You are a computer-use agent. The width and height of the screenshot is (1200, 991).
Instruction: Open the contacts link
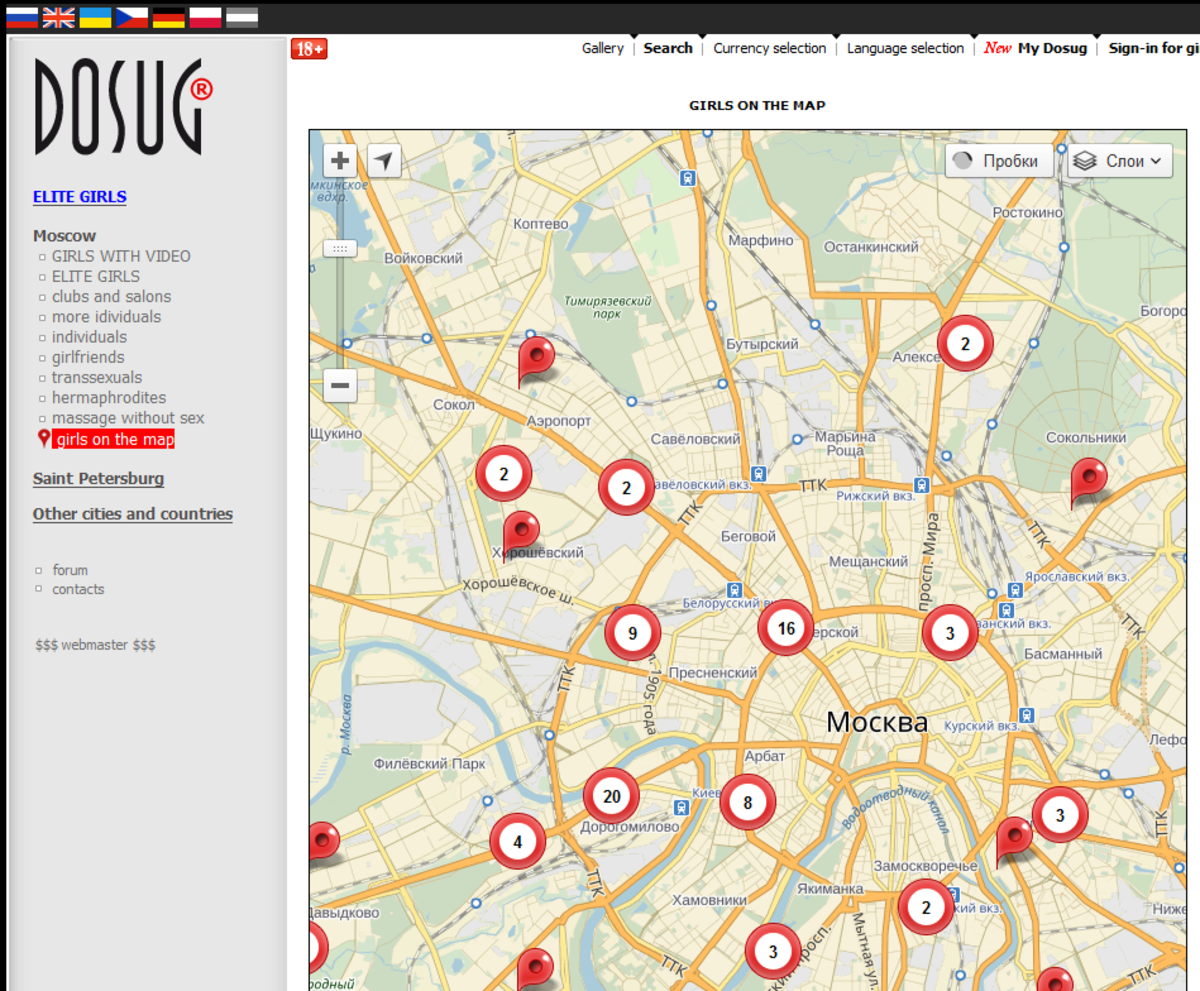point(78,589)
